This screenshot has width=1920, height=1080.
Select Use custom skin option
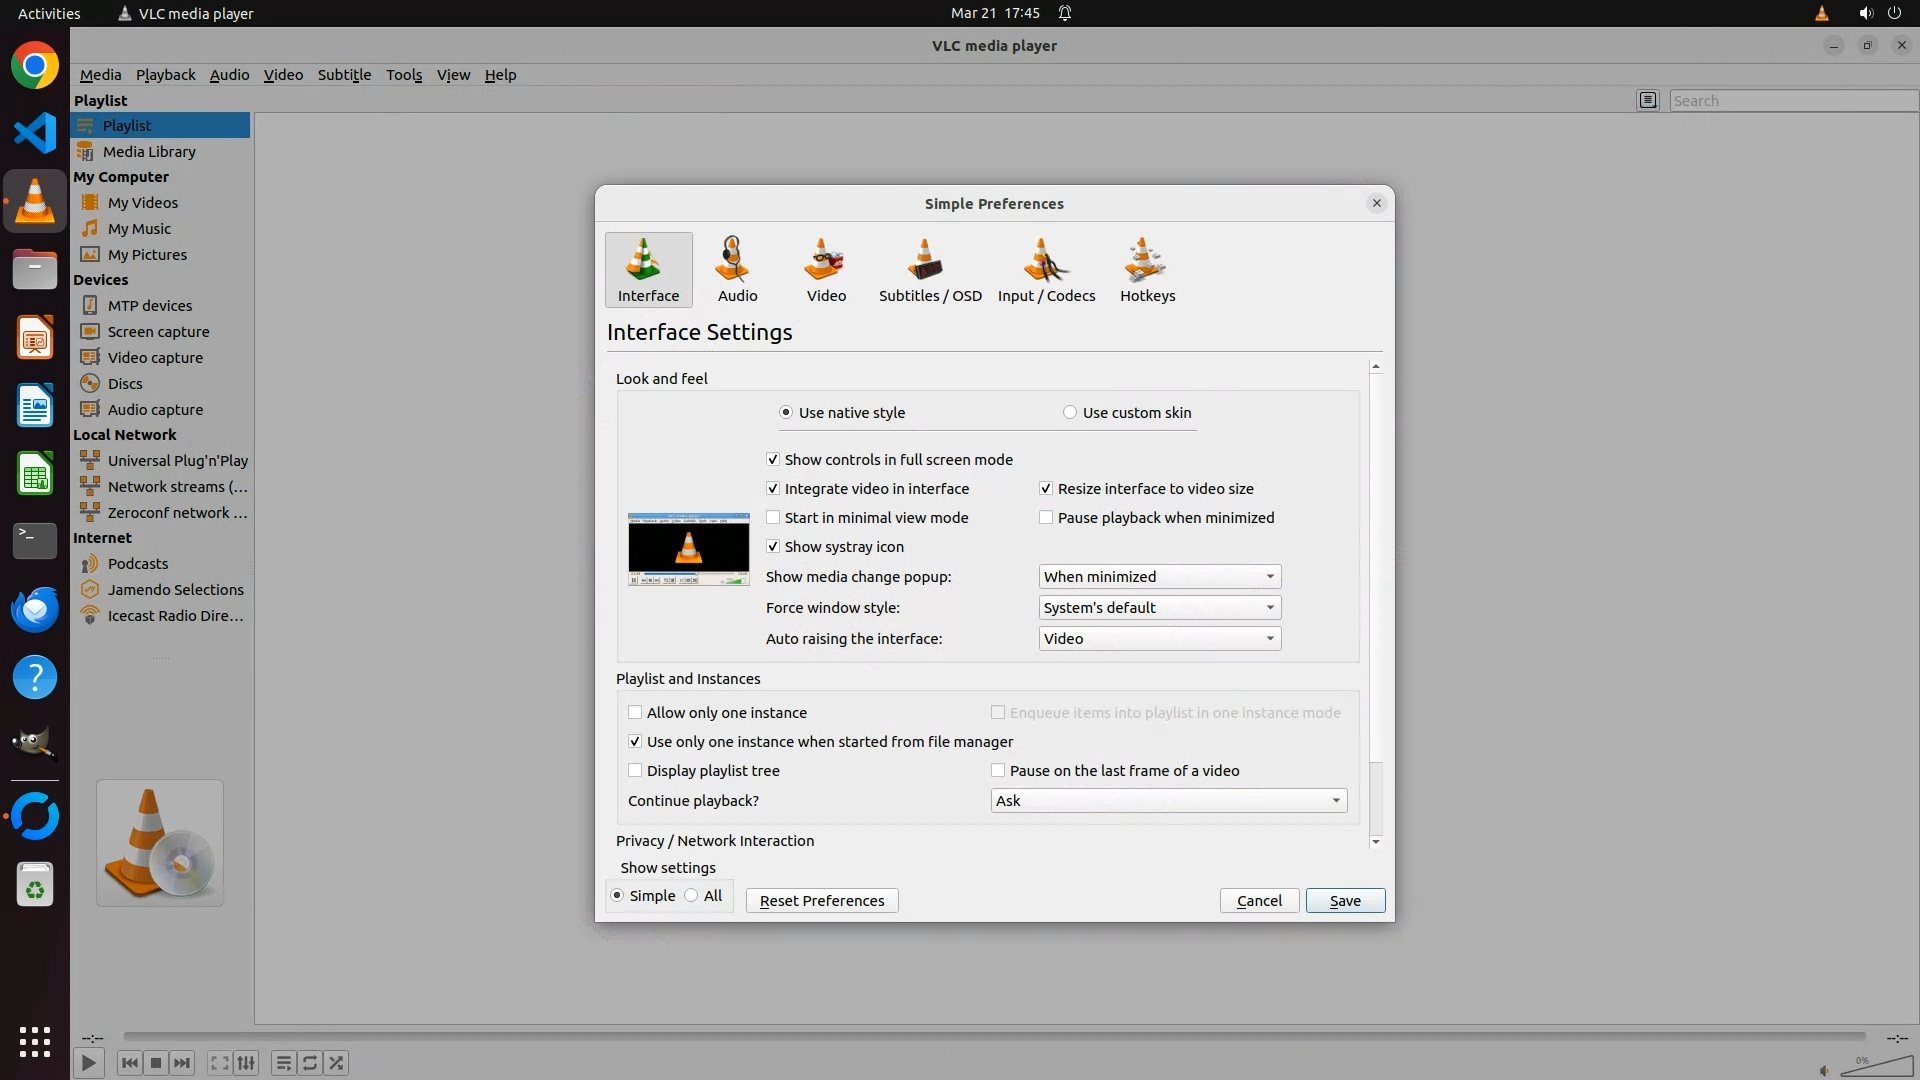(x=1070, y=413)
